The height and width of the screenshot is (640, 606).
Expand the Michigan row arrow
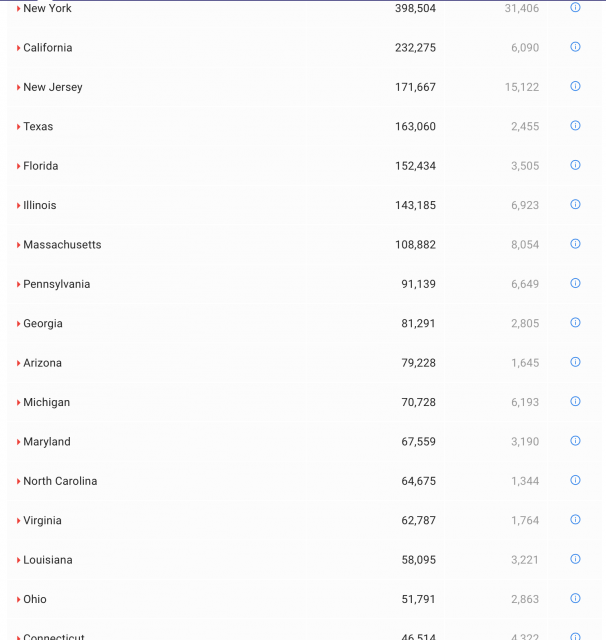[x=18, y=403]
